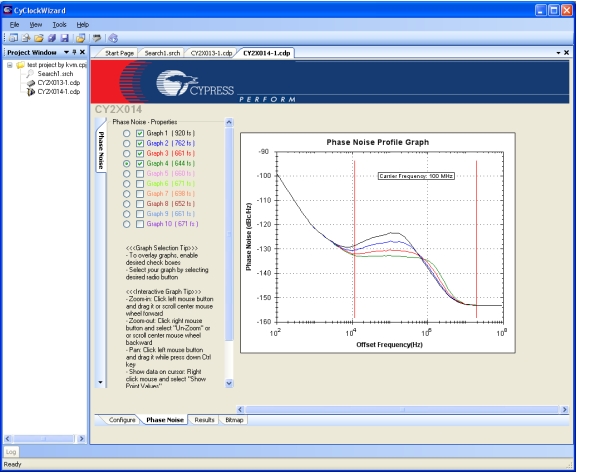The width and height of the screenshot is (600, 476).
Task: Select CY2X014-1.cdp in the project tree
Action: point(57,91)
